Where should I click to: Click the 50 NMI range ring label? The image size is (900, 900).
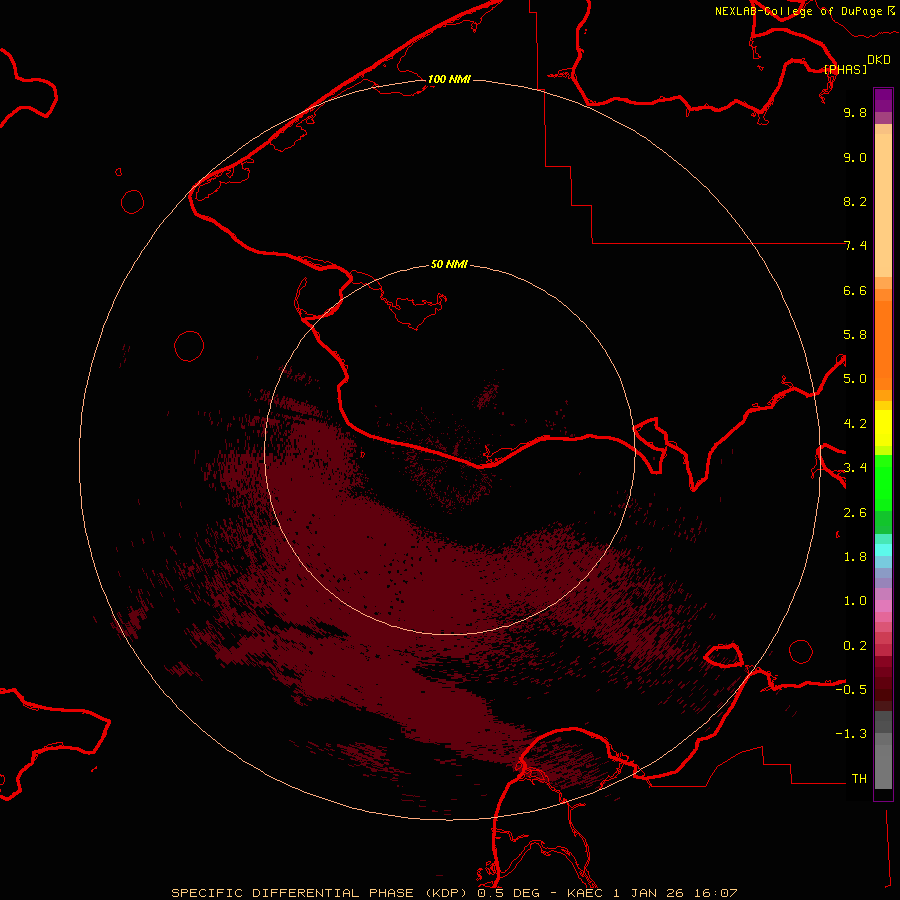[449, 264]
